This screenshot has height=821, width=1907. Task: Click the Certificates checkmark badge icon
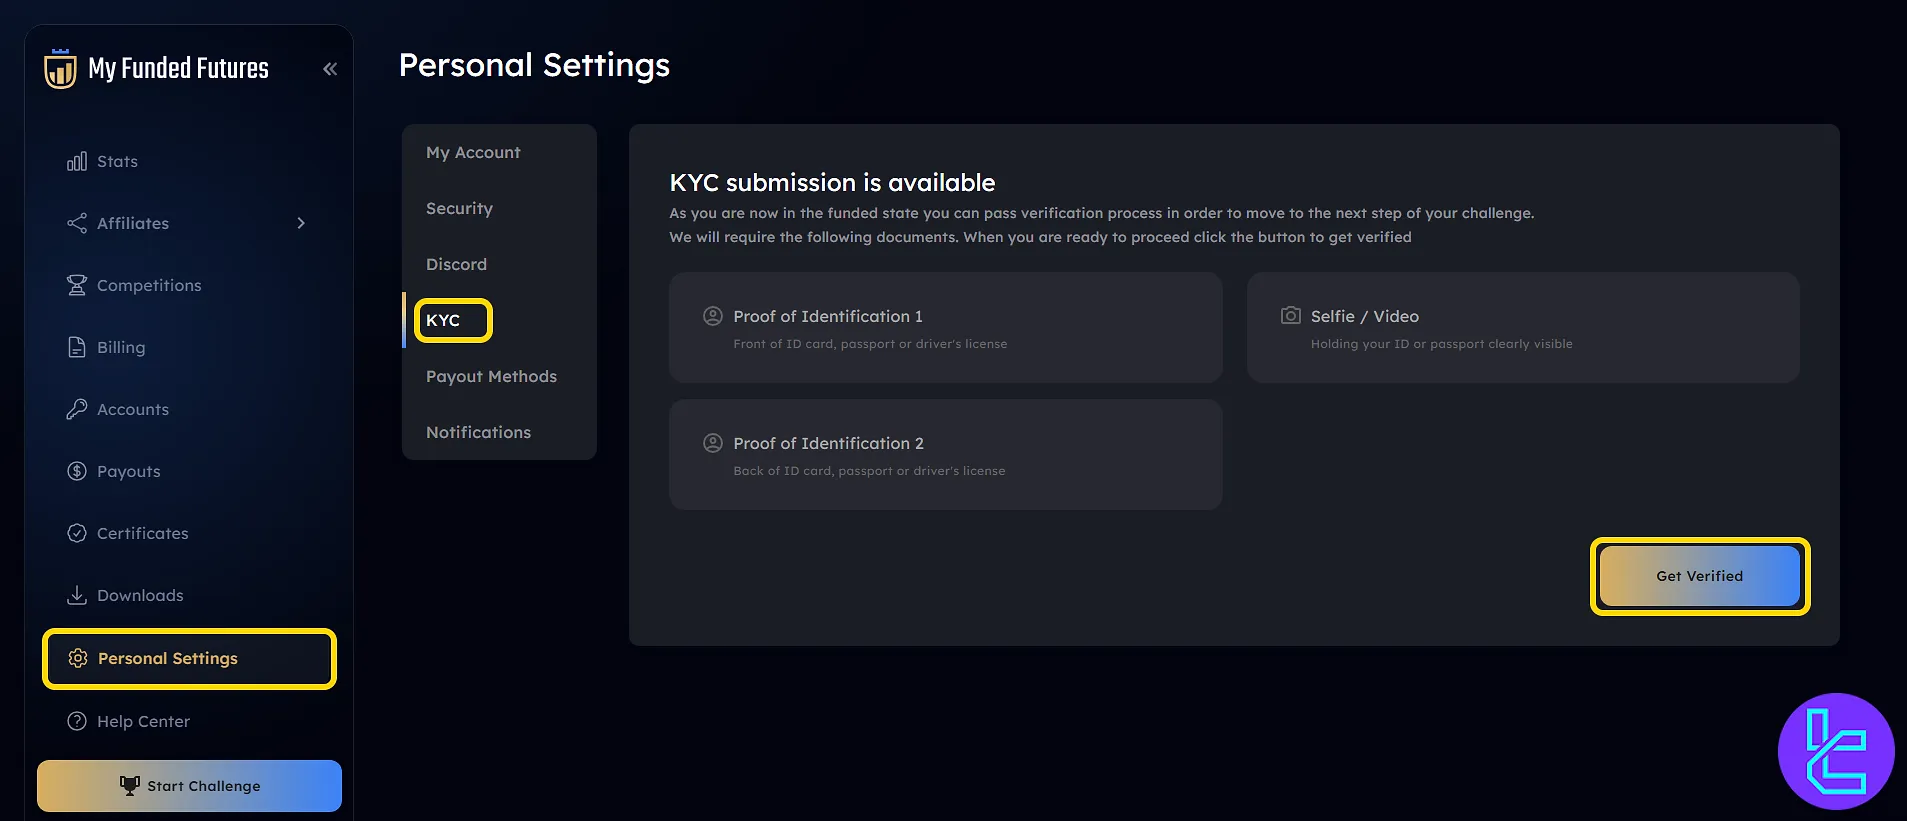(x=77, y=533)
